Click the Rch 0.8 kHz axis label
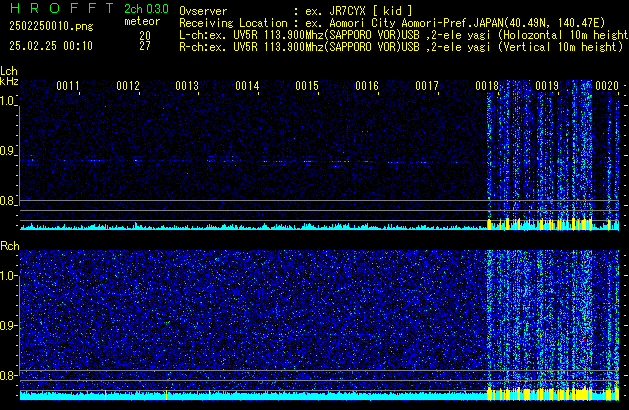 click(x=8, y=375)
